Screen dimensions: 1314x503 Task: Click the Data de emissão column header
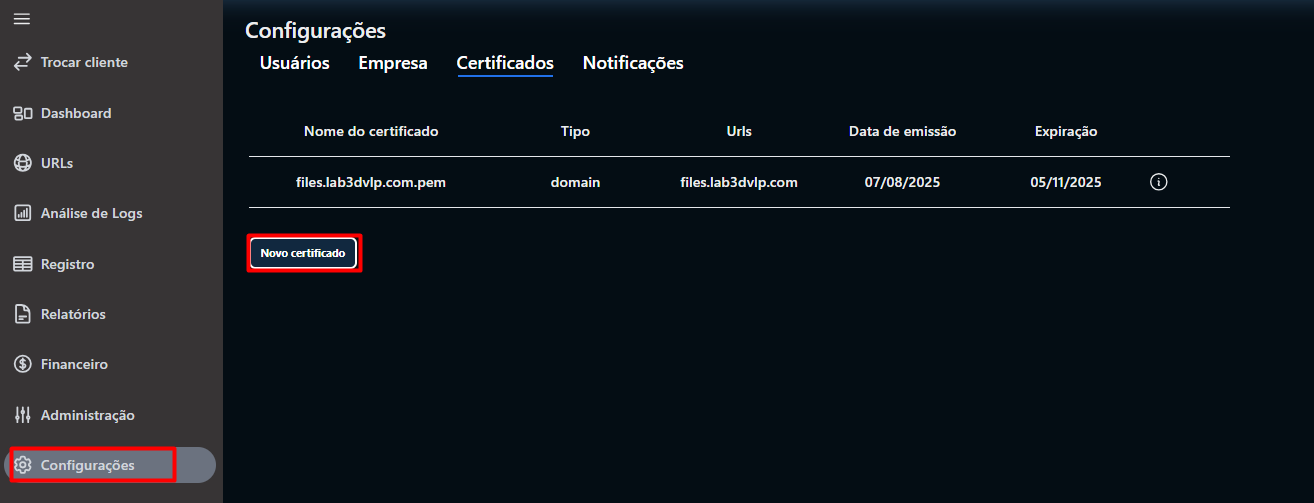pos(902,131)
